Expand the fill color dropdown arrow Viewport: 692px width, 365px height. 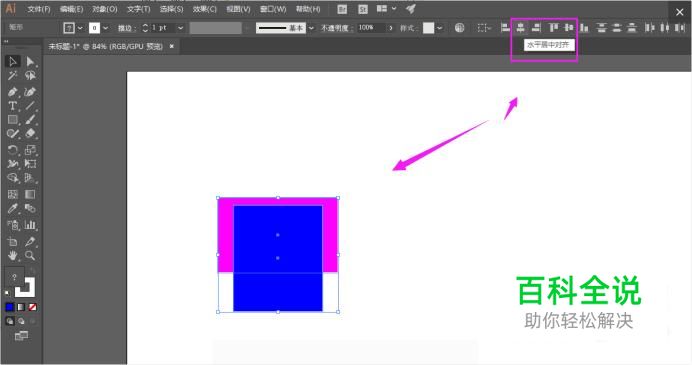point(80,28)
